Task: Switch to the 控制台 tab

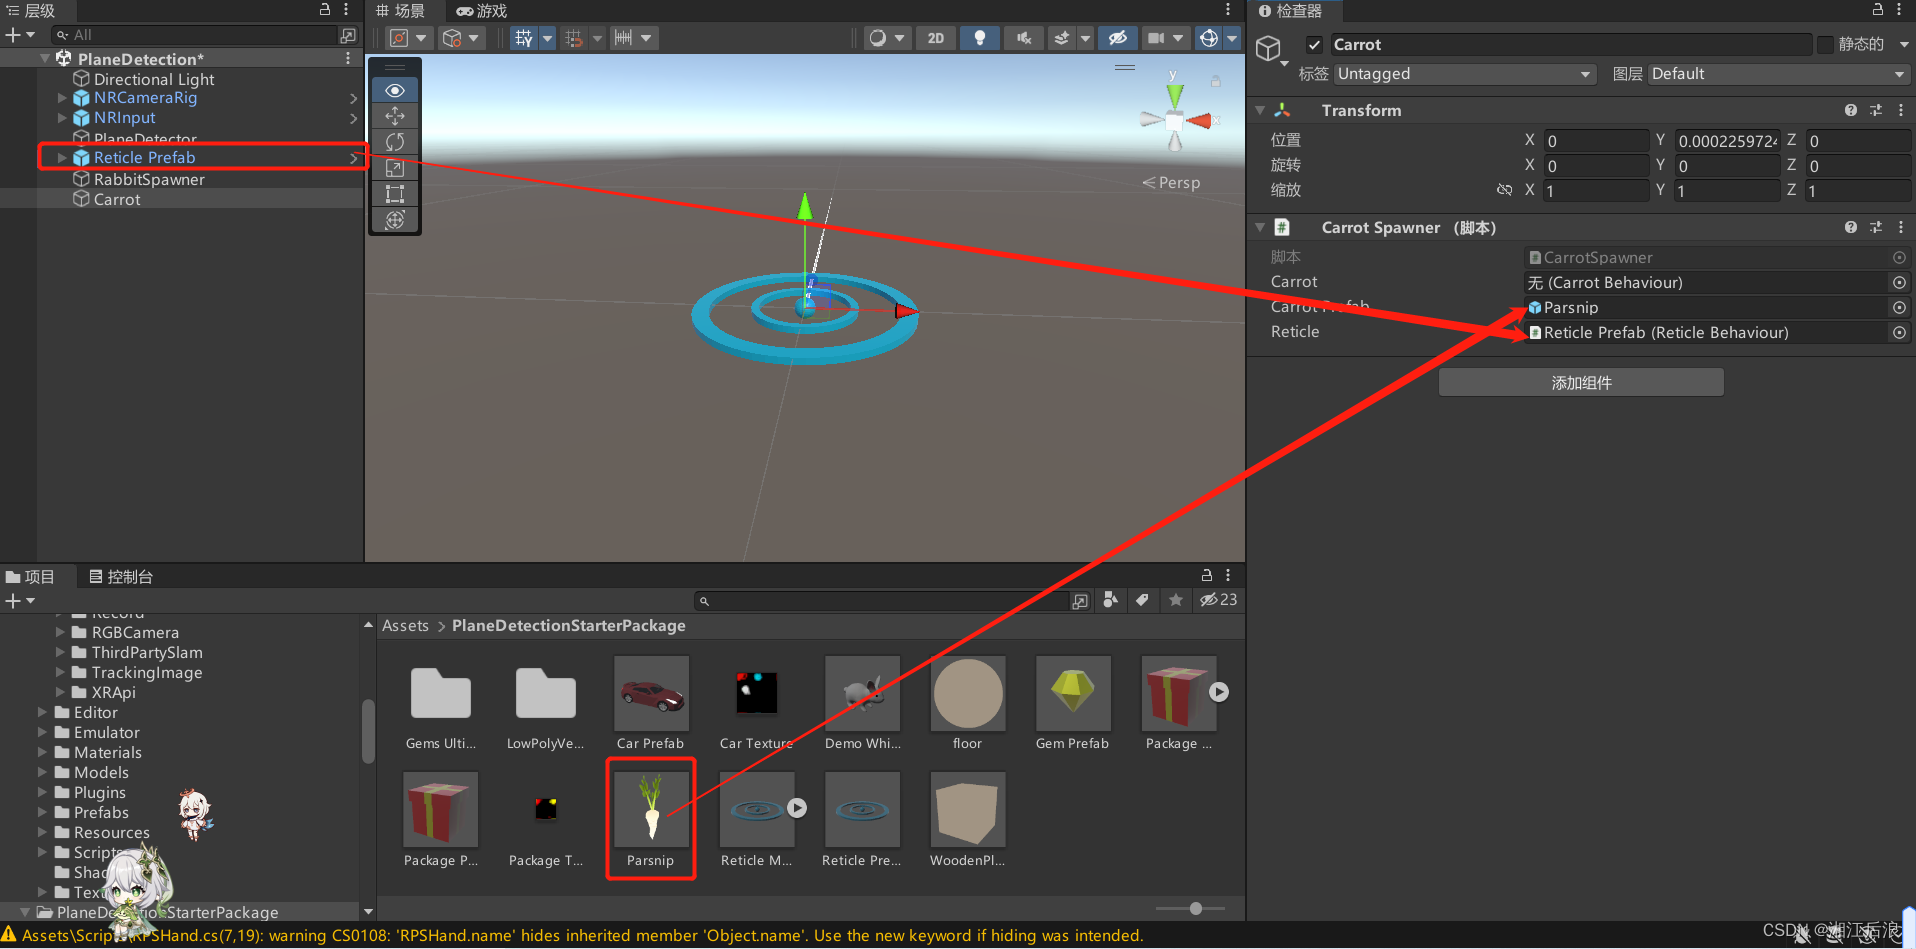Action: 120,576
